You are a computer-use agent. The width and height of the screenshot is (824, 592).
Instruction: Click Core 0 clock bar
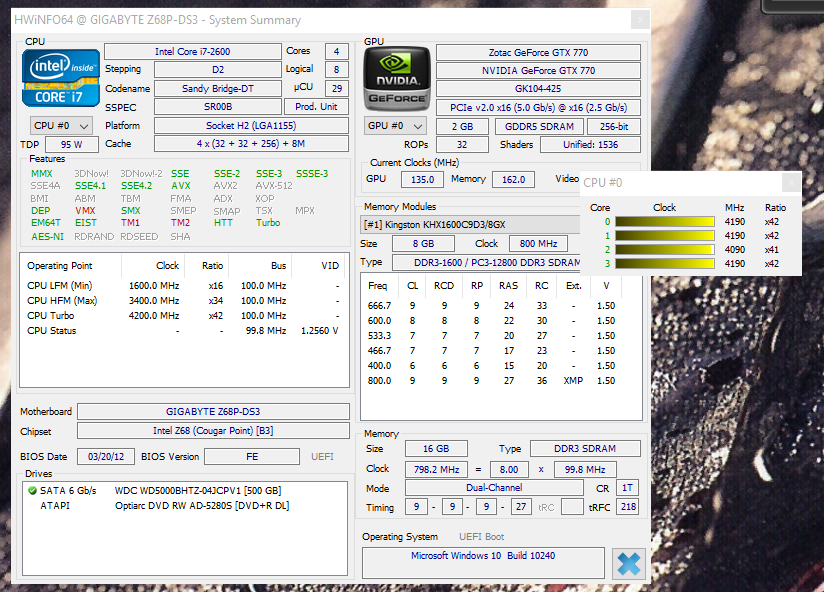(664, 222)
